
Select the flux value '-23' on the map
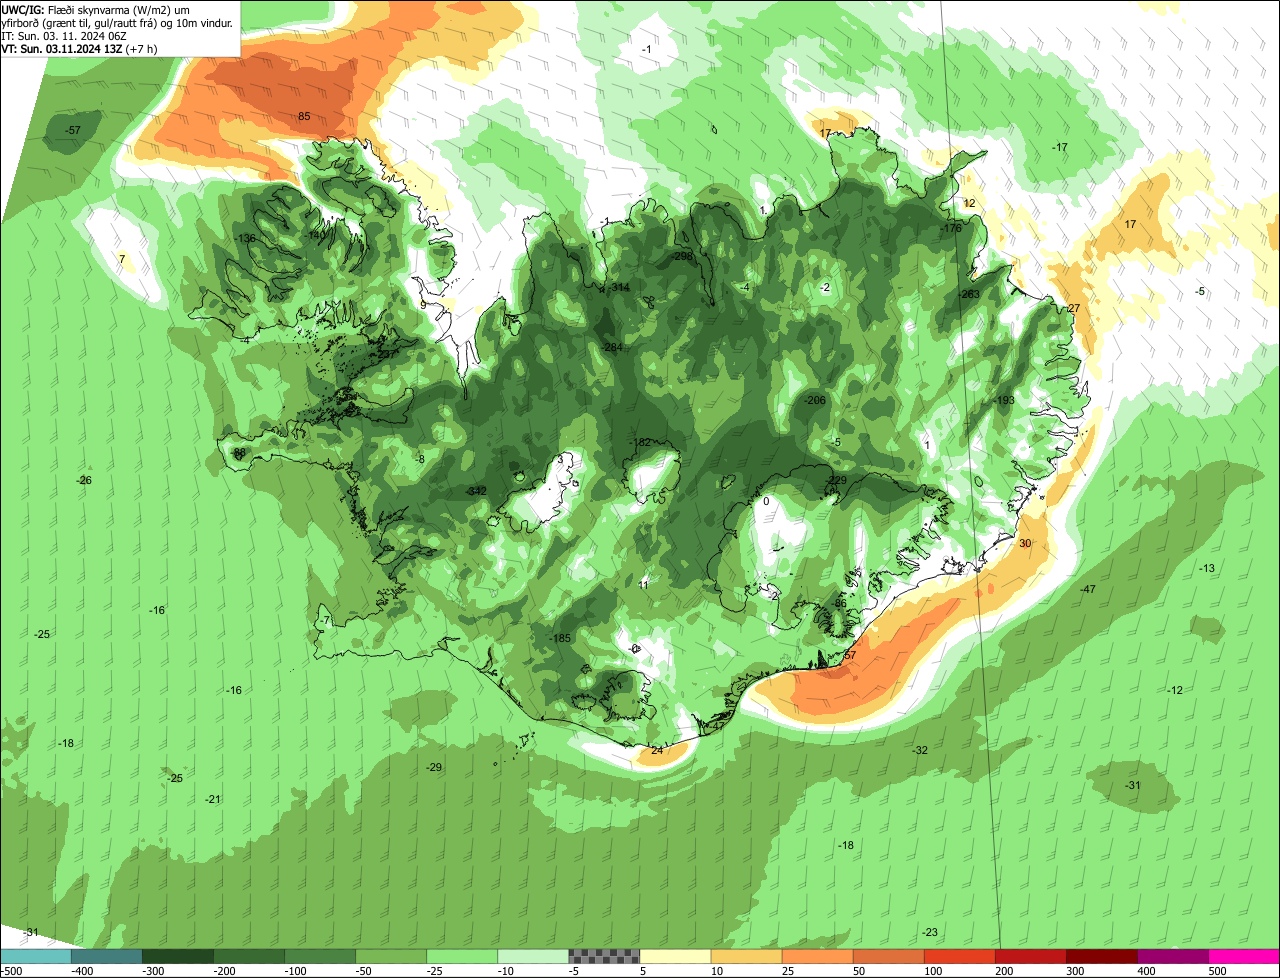(x=930, y=933)
